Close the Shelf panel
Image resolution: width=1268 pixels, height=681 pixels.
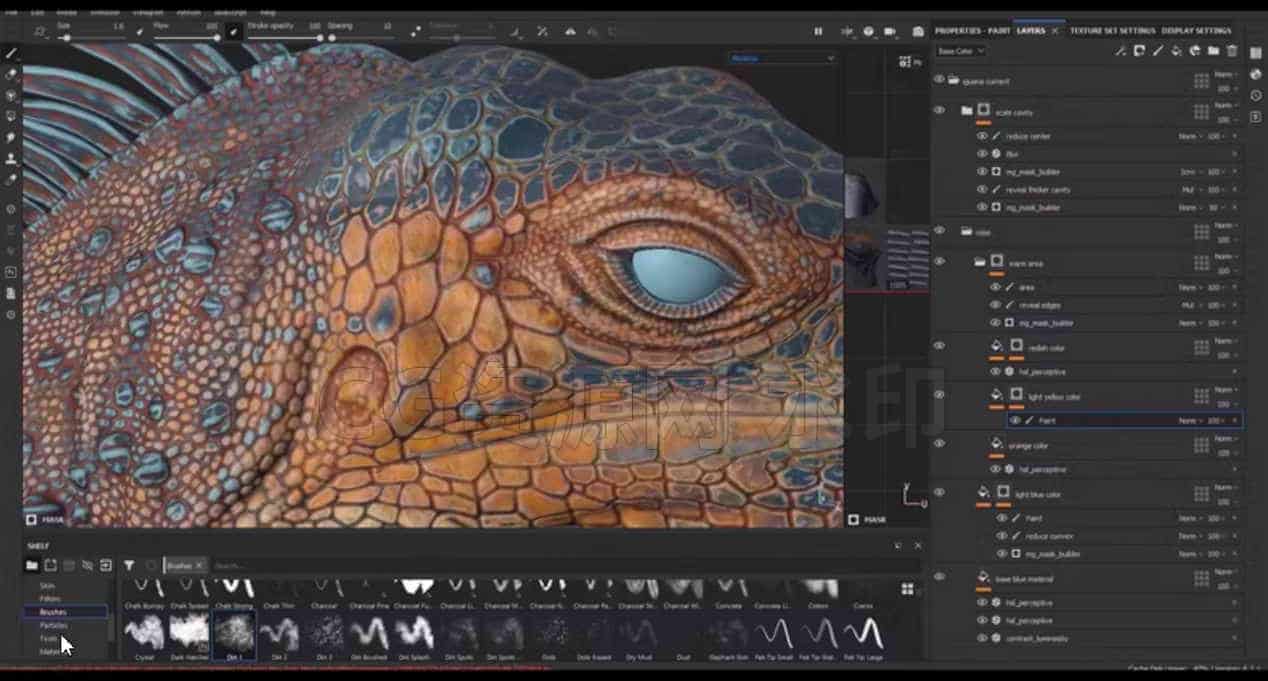pos(918,545)
